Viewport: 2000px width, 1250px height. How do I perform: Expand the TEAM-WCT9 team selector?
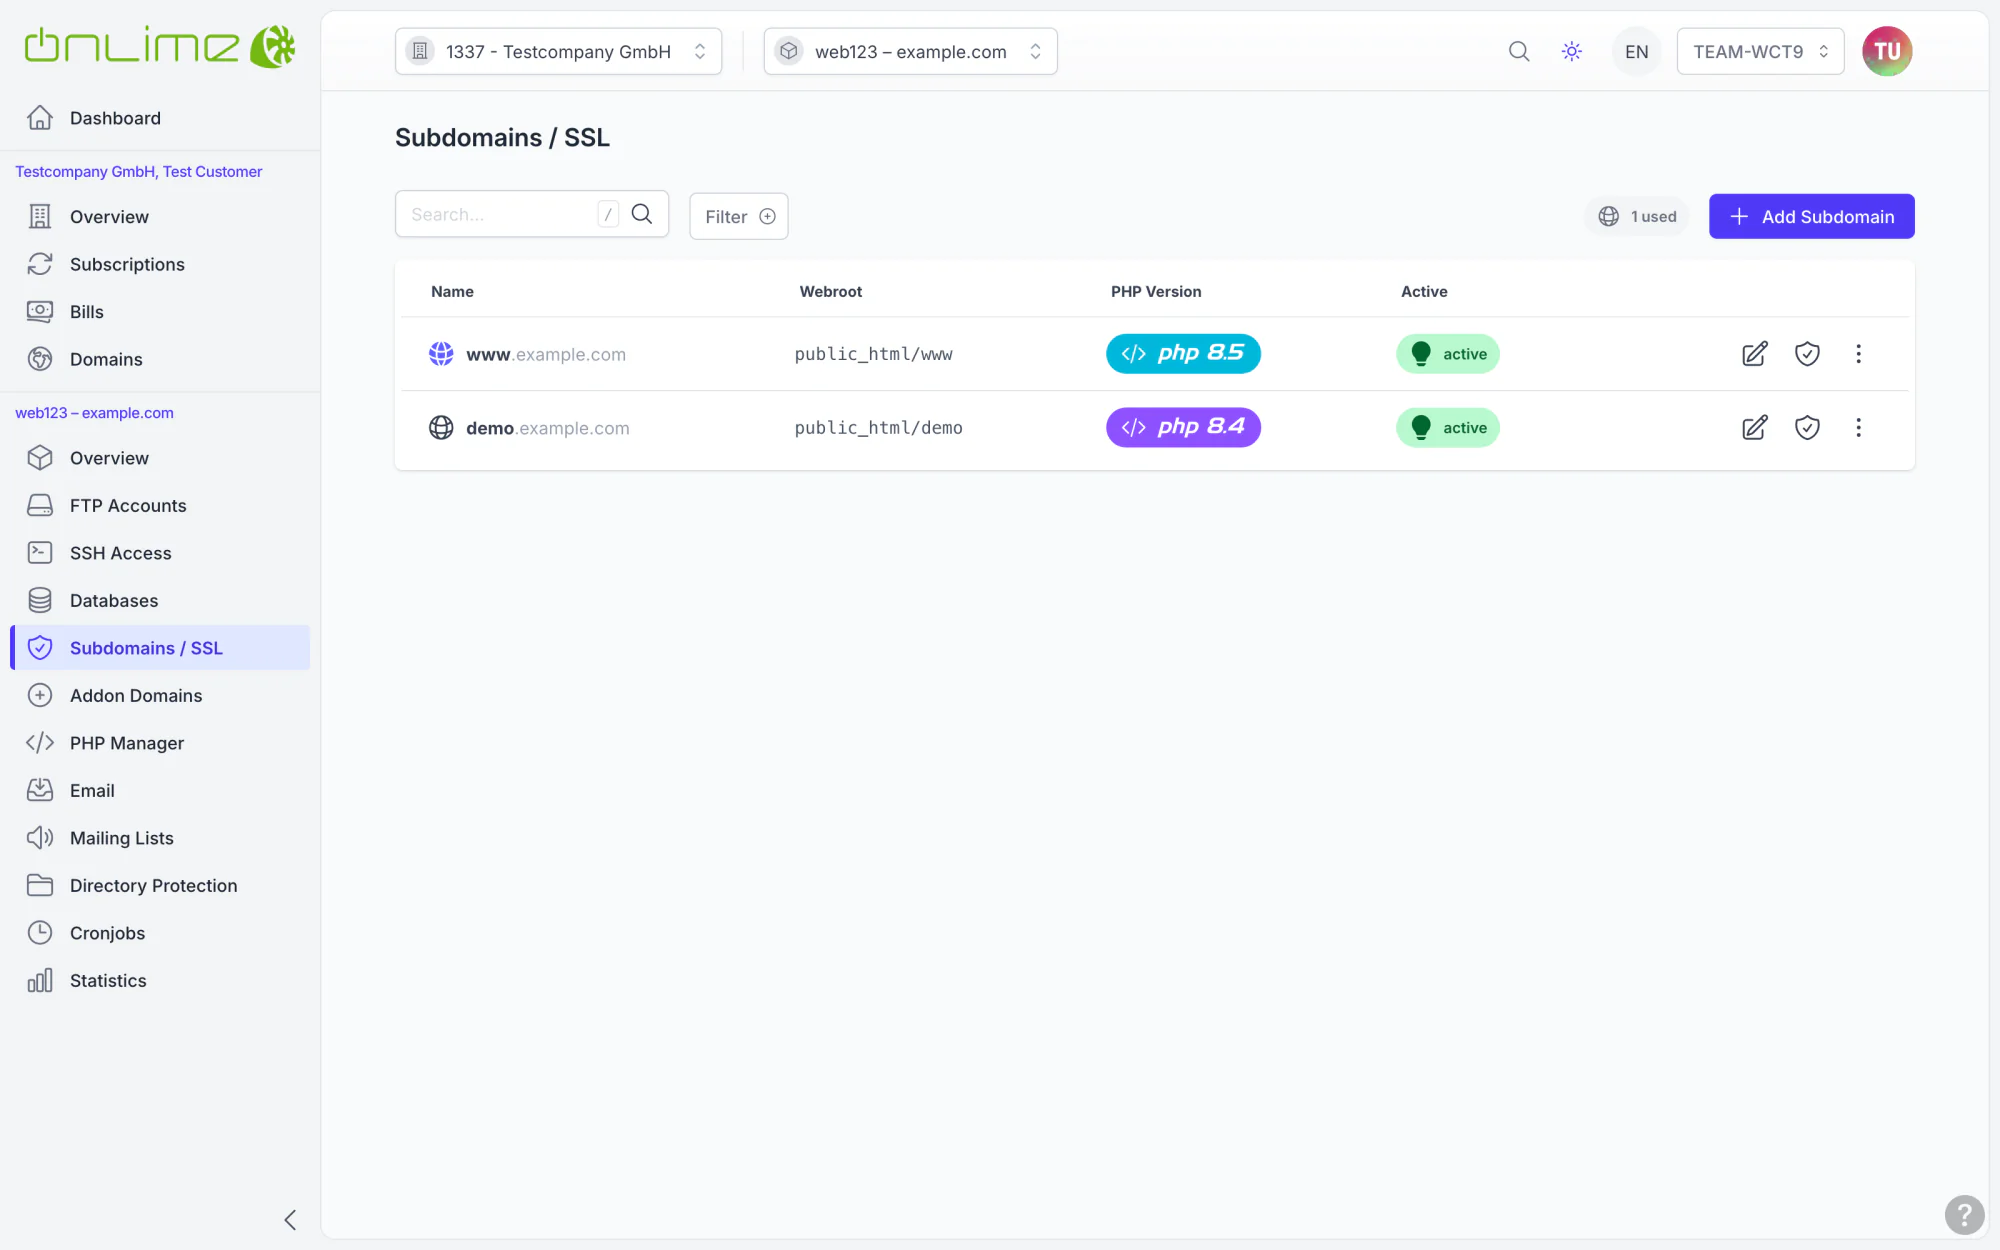click(x=1760, y=51)
